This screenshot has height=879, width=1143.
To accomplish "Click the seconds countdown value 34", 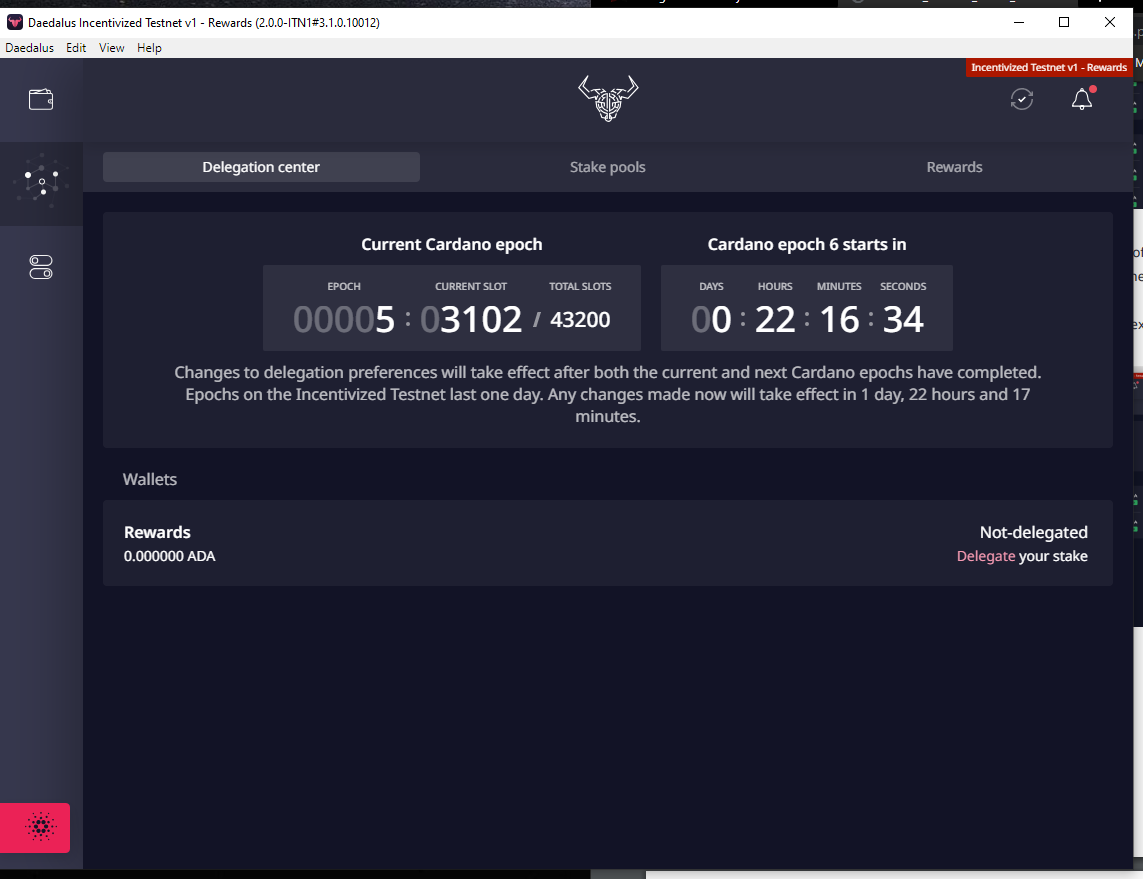I will point(903,319).
